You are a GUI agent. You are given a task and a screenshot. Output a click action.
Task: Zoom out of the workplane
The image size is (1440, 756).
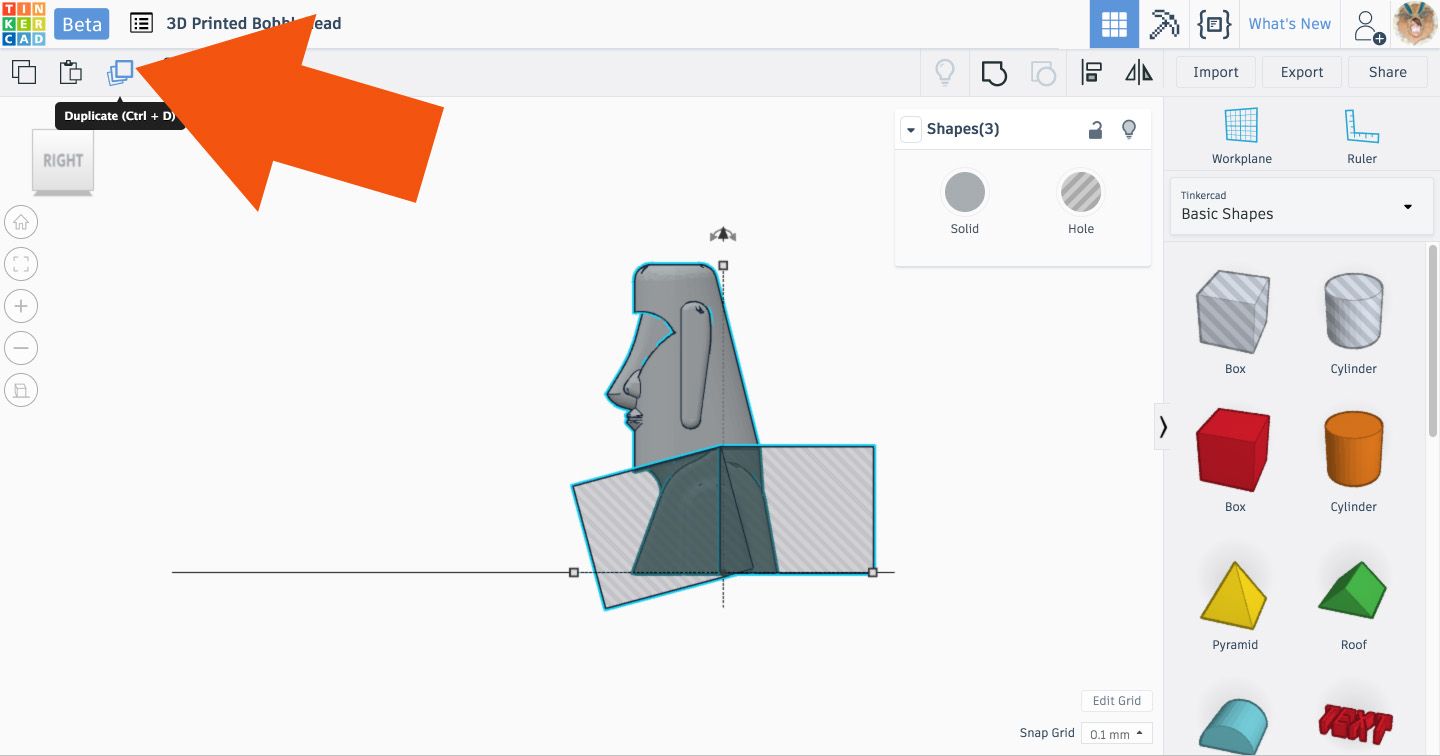[x=21, y=348]
